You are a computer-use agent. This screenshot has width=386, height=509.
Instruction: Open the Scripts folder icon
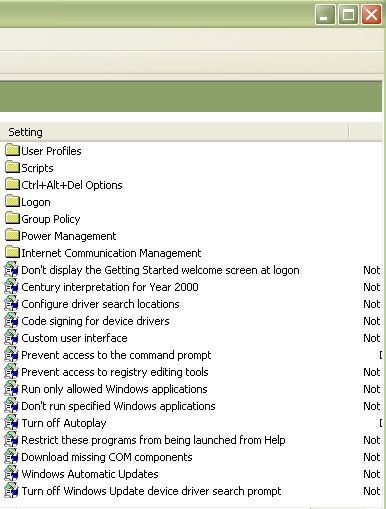click(12, 167)
